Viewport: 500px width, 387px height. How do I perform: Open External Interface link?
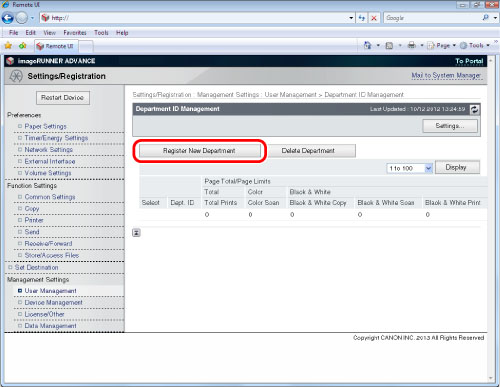[50, 161]
